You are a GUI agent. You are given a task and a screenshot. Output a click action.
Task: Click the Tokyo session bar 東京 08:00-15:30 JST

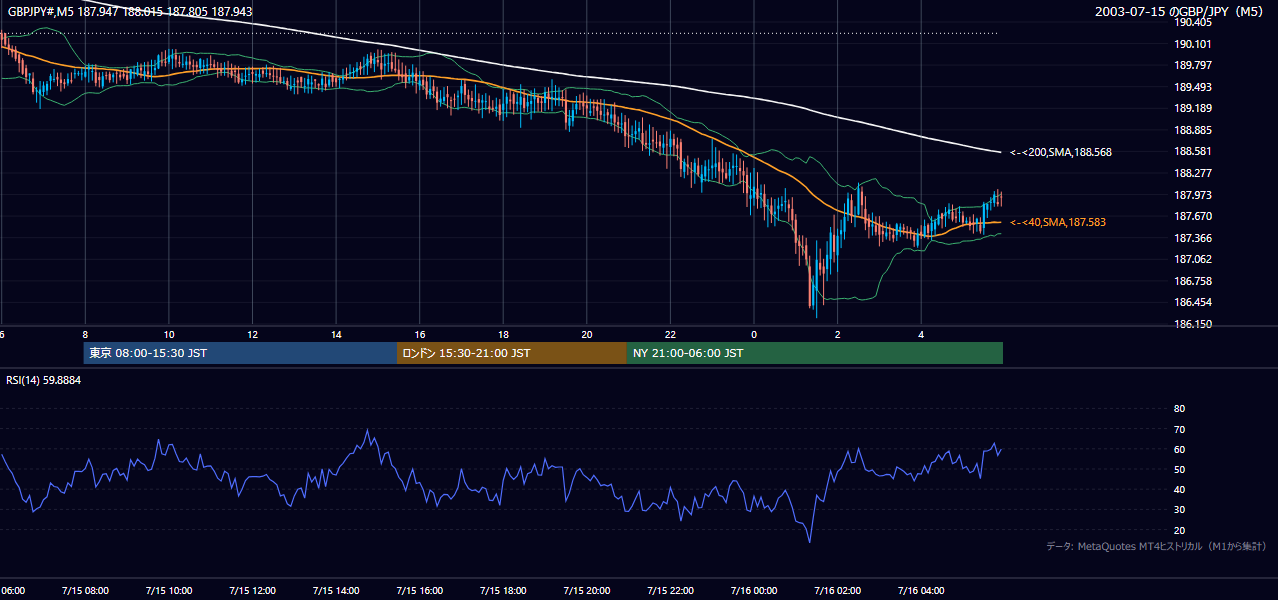tap(241, 353)
